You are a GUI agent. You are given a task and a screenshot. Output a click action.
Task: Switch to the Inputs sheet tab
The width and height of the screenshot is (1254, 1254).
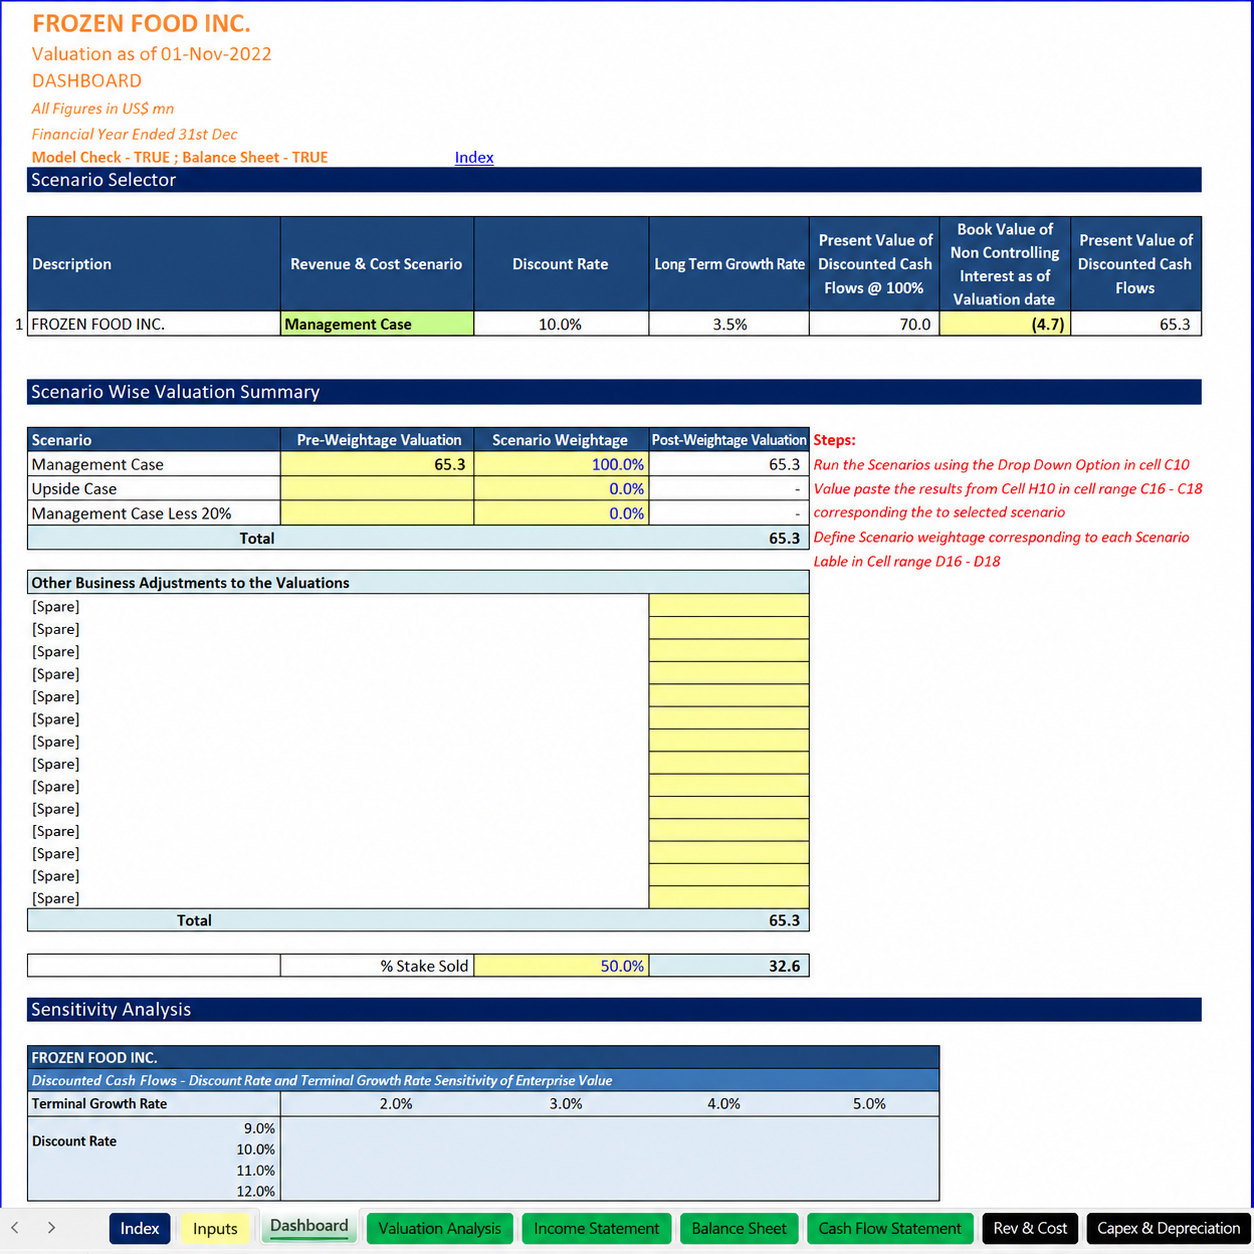pyautogui.click(x=215, y=1228)
